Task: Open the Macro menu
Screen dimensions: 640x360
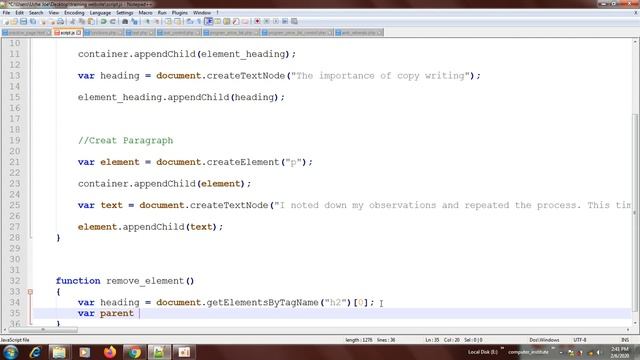Action: 145,13
